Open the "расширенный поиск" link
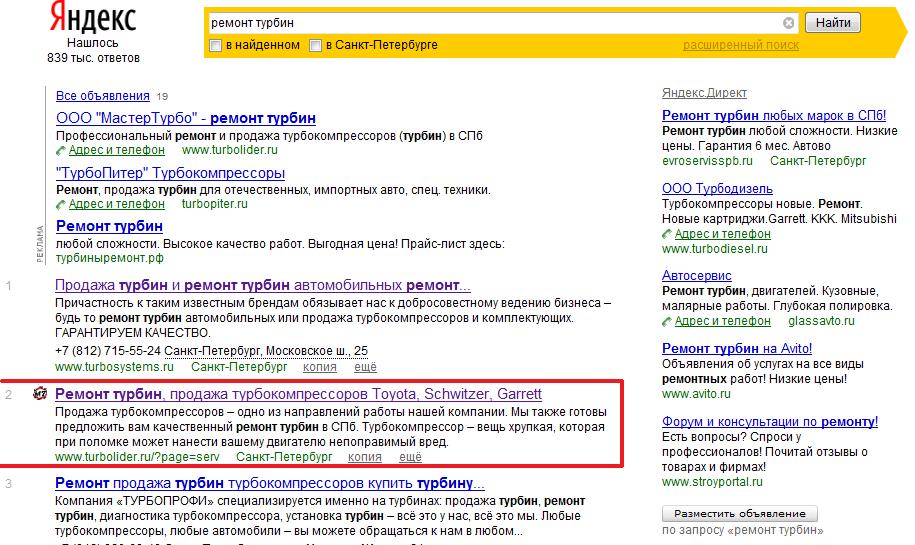This screenshot has height=545, width=915. (741, 45)
